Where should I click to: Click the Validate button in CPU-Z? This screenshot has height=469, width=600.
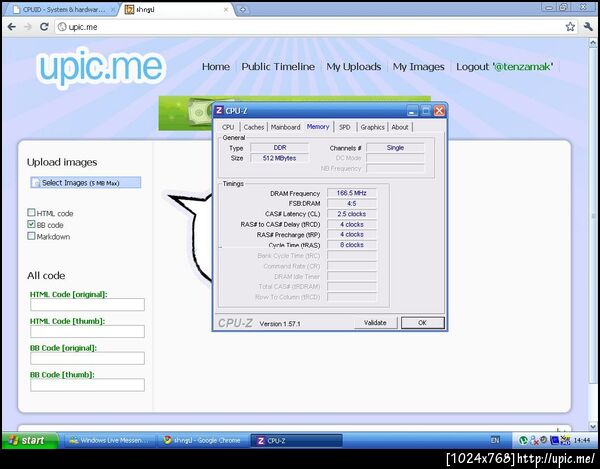(375, 323)
